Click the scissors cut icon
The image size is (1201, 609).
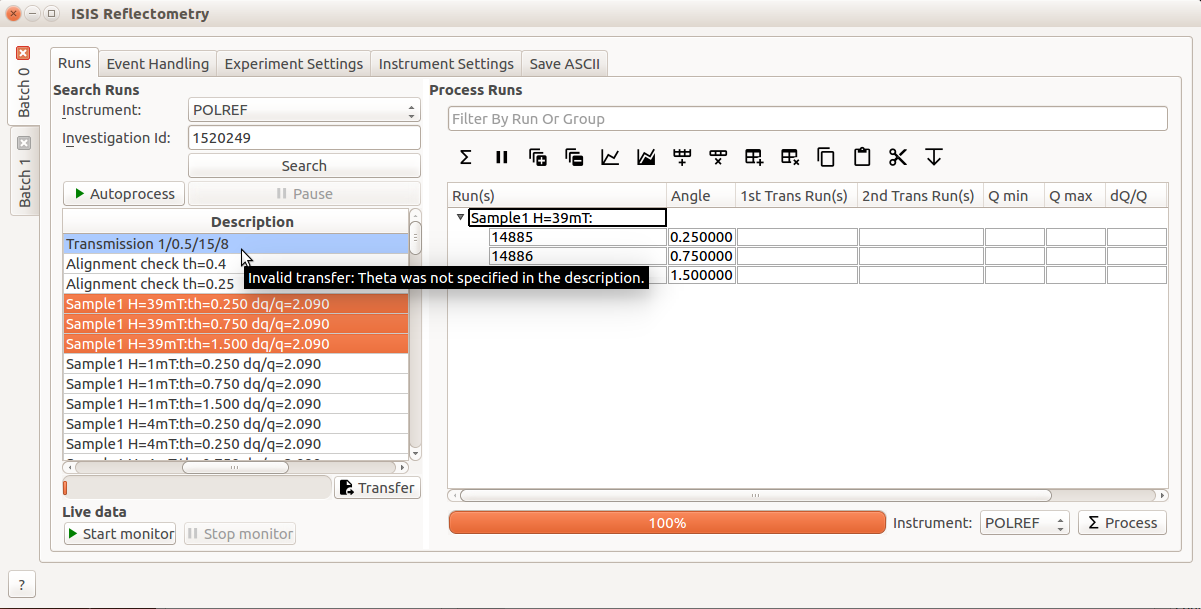pyautogui.click(x=897, y=157)
